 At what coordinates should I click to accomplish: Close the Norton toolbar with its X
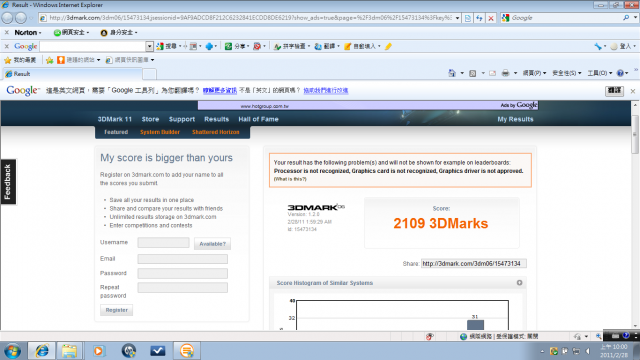click(x=7, y=32)
